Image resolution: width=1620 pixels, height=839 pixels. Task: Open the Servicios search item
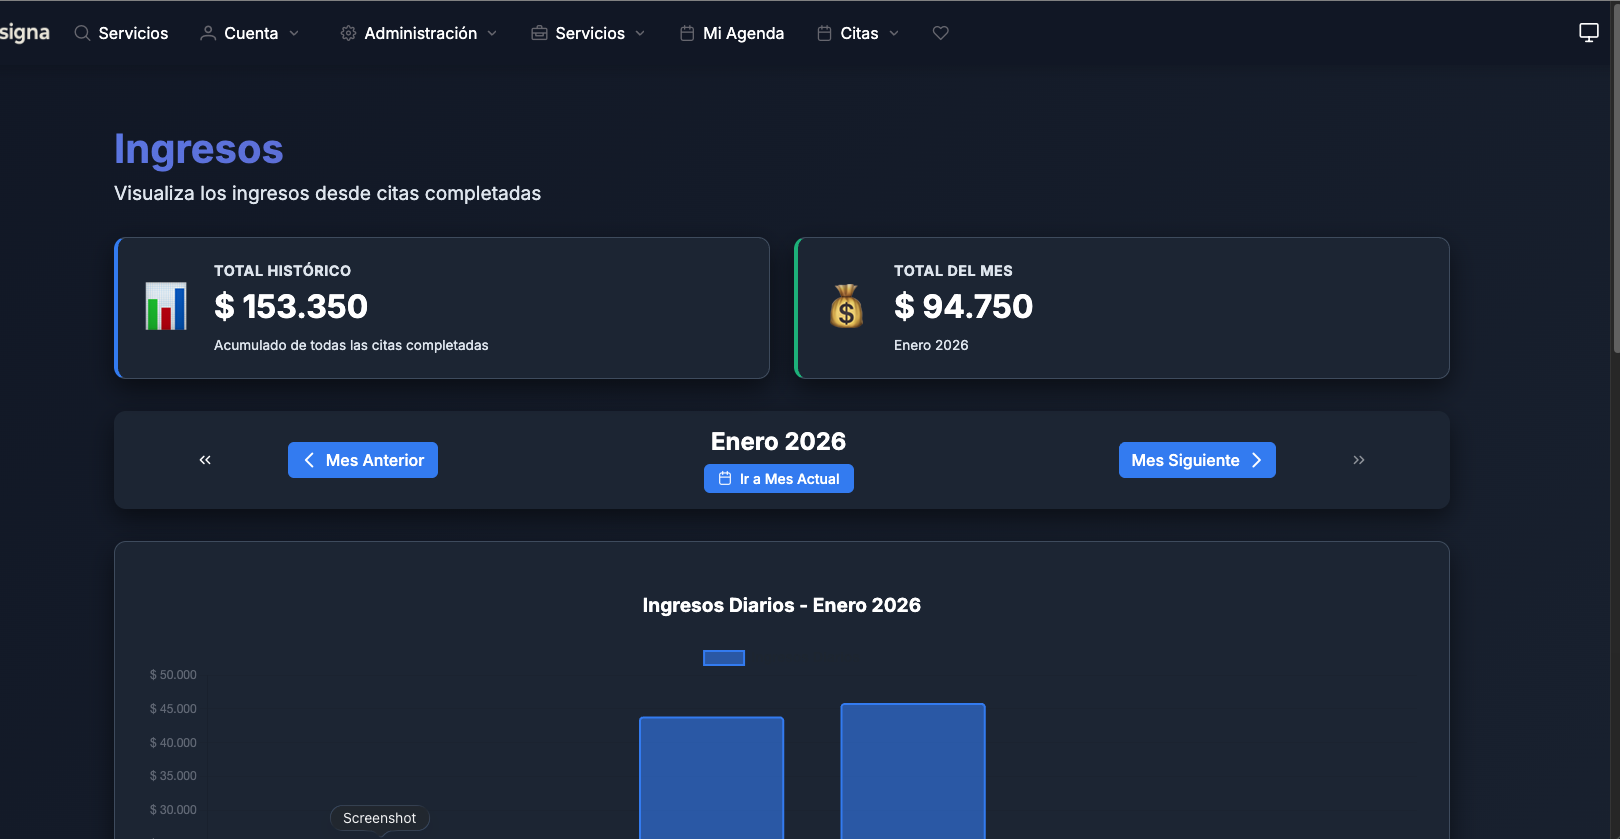121,33
